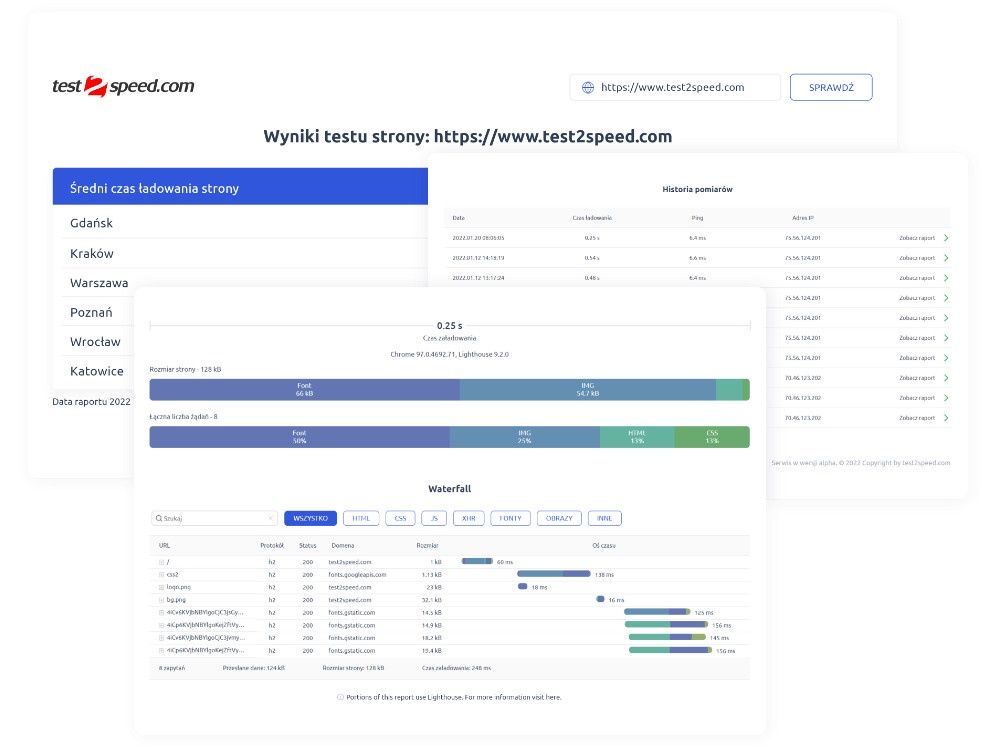
Task: Expand the bg.png request row
Action: pos(161,600)
